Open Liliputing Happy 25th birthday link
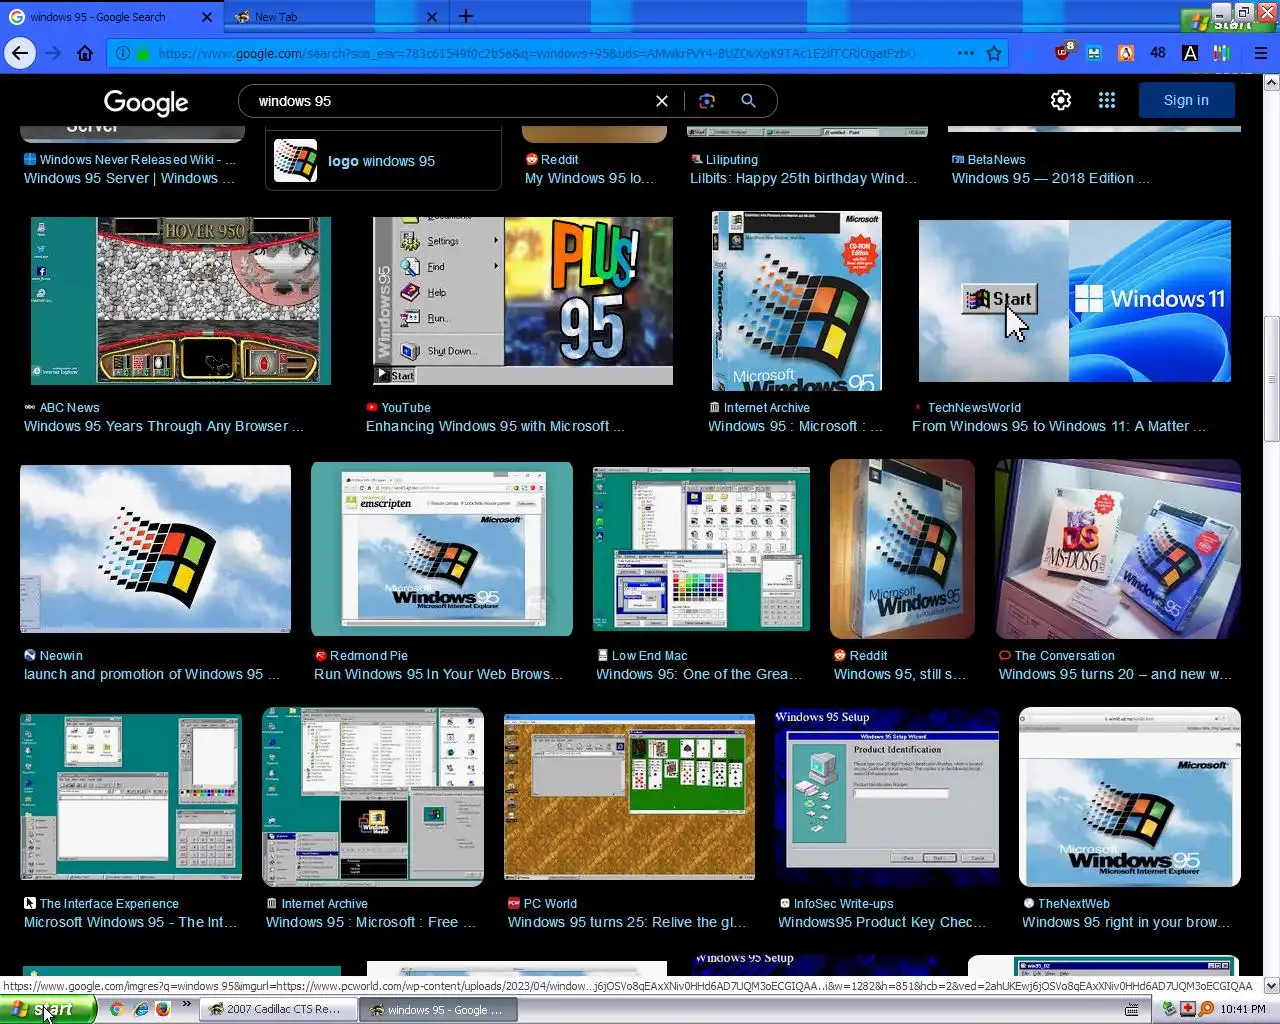Viewport: 1280px width, 1024px height. click(803, 178)
